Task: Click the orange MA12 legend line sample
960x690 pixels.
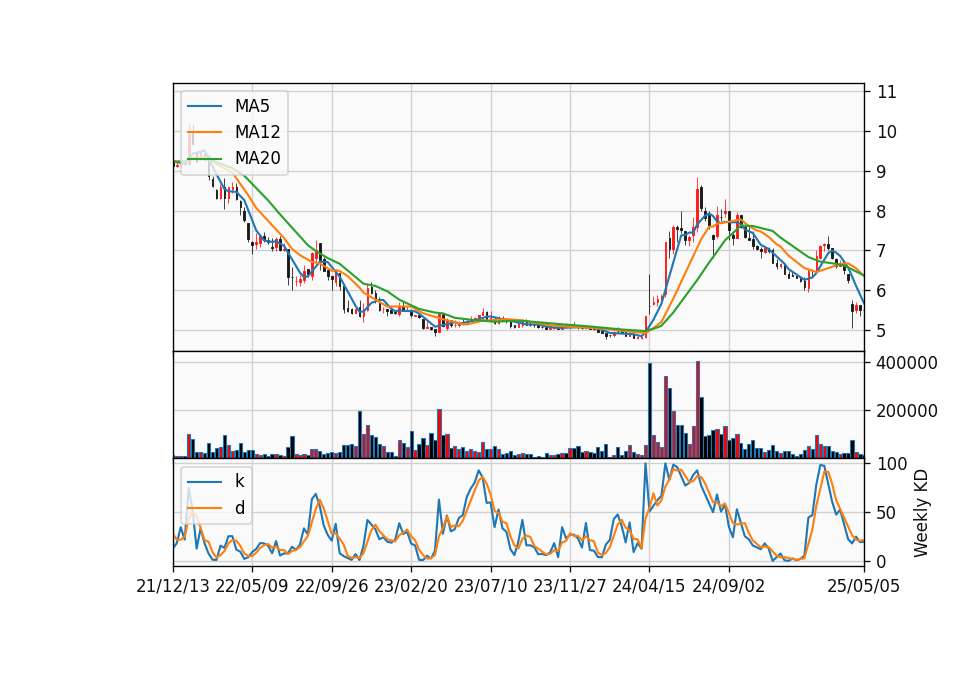Action: pyautogui.click(x=204, y=132)
